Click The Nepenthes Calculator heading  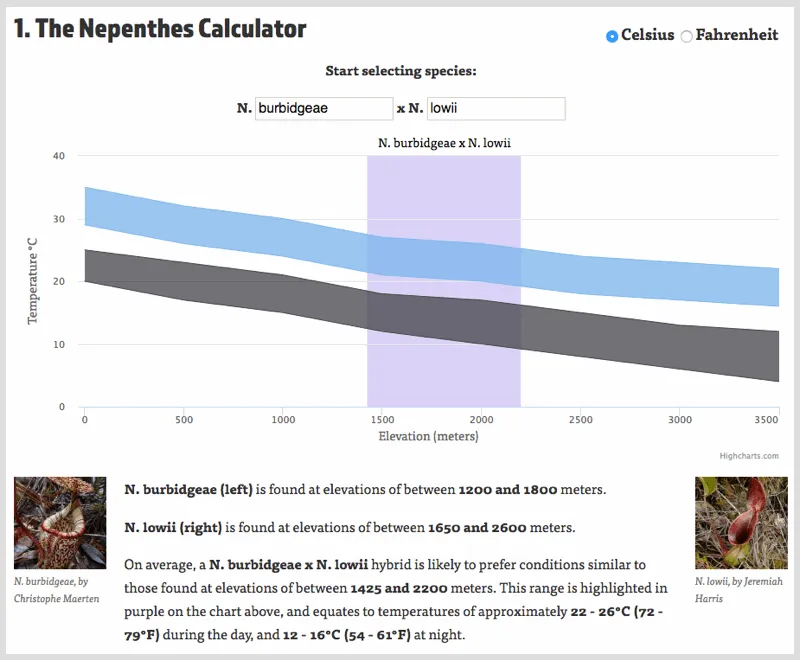[x=160, y=29]
